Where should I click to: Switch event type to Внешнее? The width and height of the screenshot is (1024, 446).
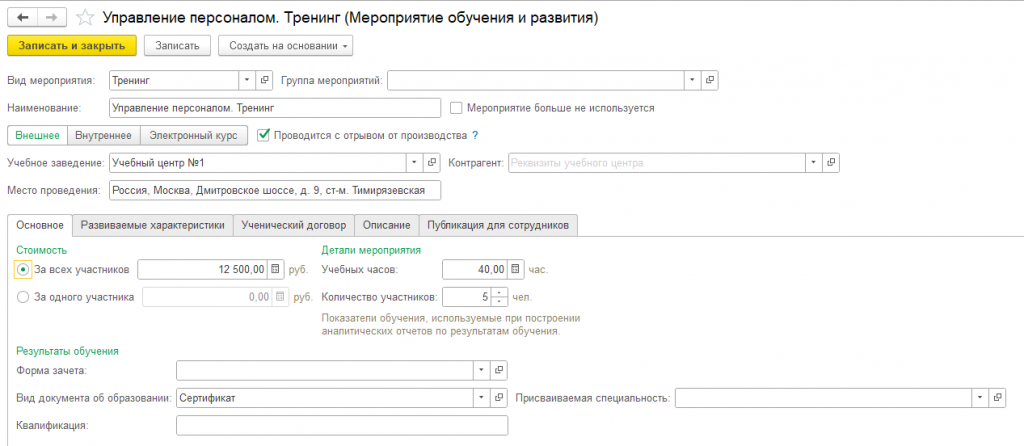pyautogui.click(x=37, y=135)
